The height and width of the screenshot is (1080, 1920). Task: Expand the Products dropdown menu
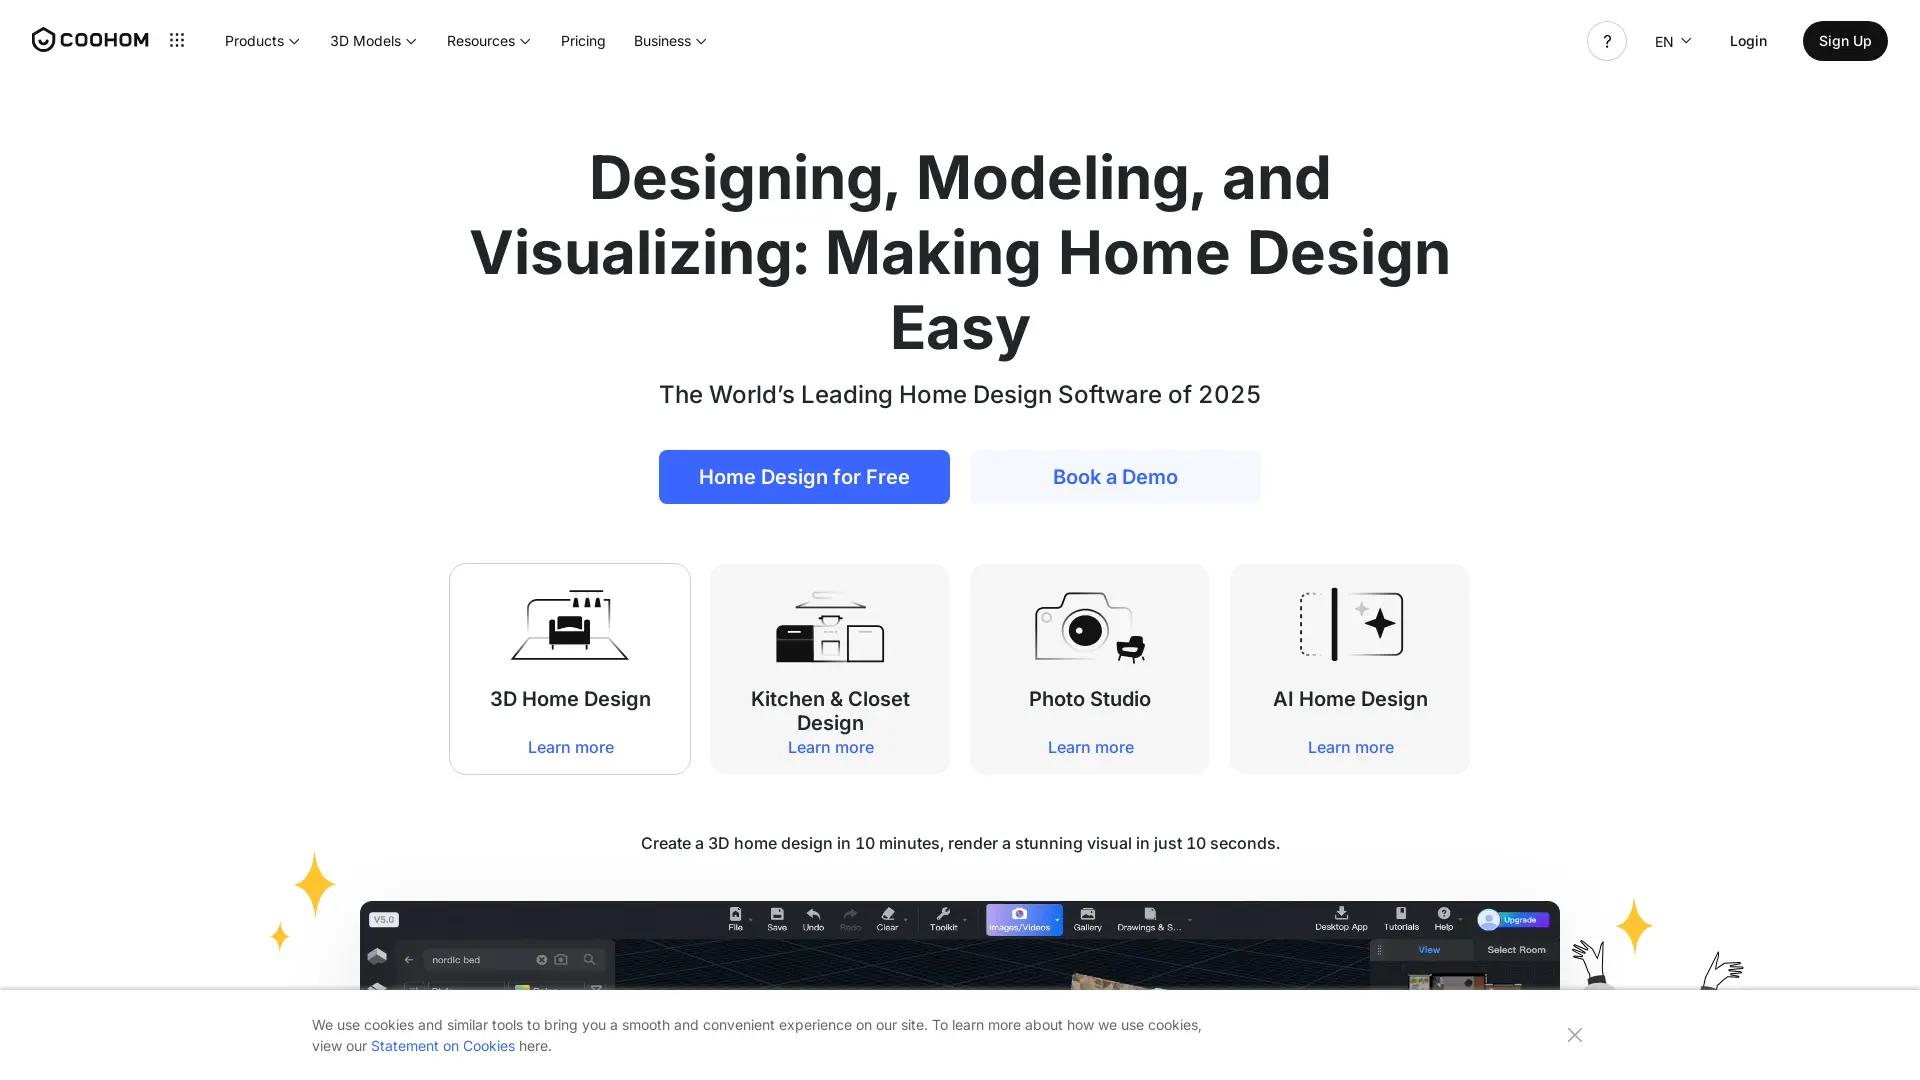tap(262, 41)
